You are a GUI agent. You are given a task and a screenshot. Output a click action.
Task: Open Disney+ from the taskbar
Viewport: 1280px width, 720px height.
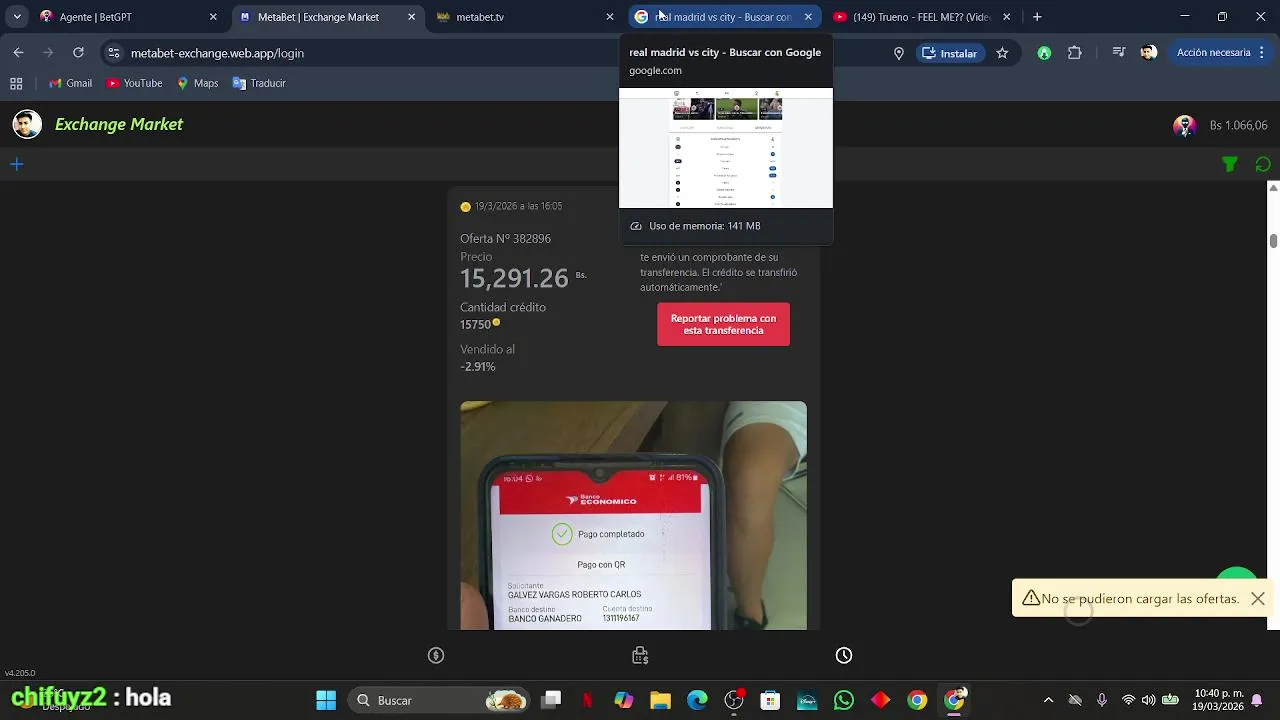807,700
